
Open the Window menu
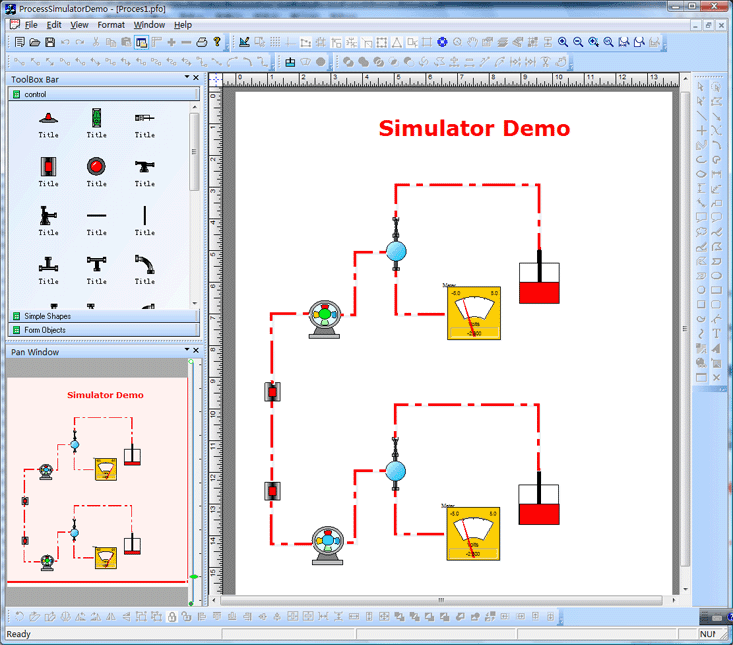149,25
